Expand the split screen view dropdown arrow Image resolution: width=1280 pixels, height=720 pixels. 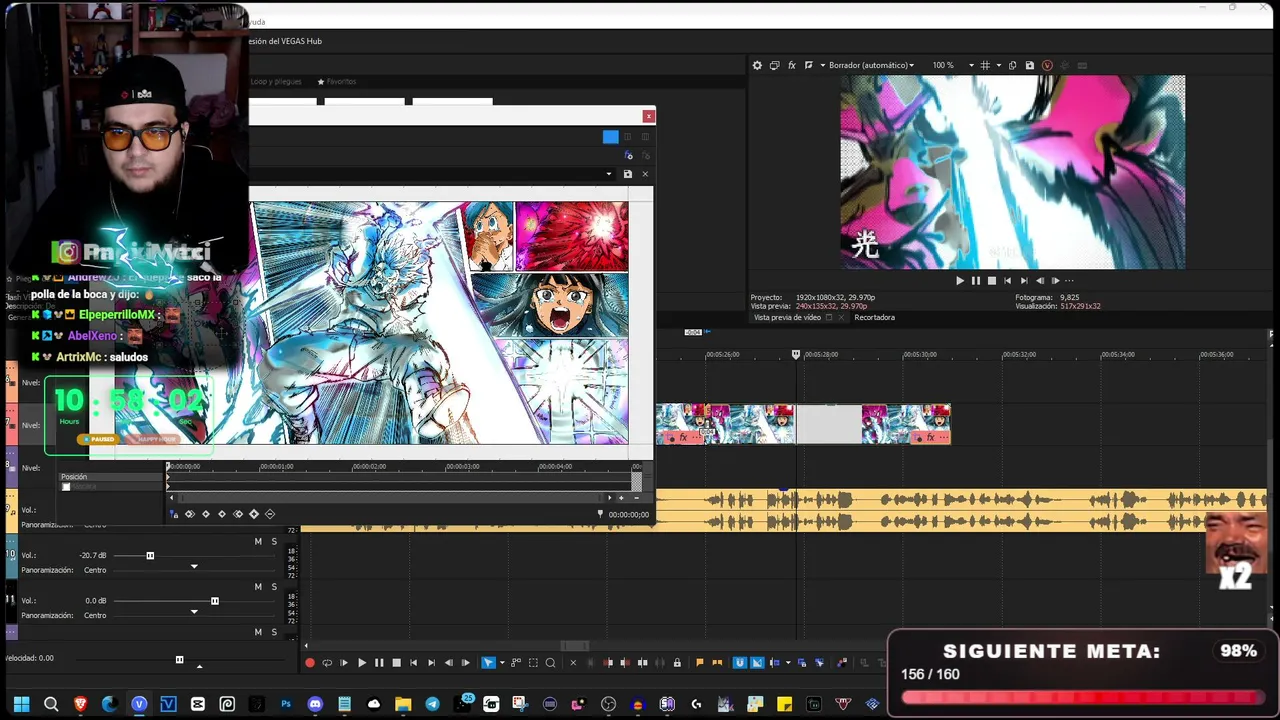(x=822, y=65)
